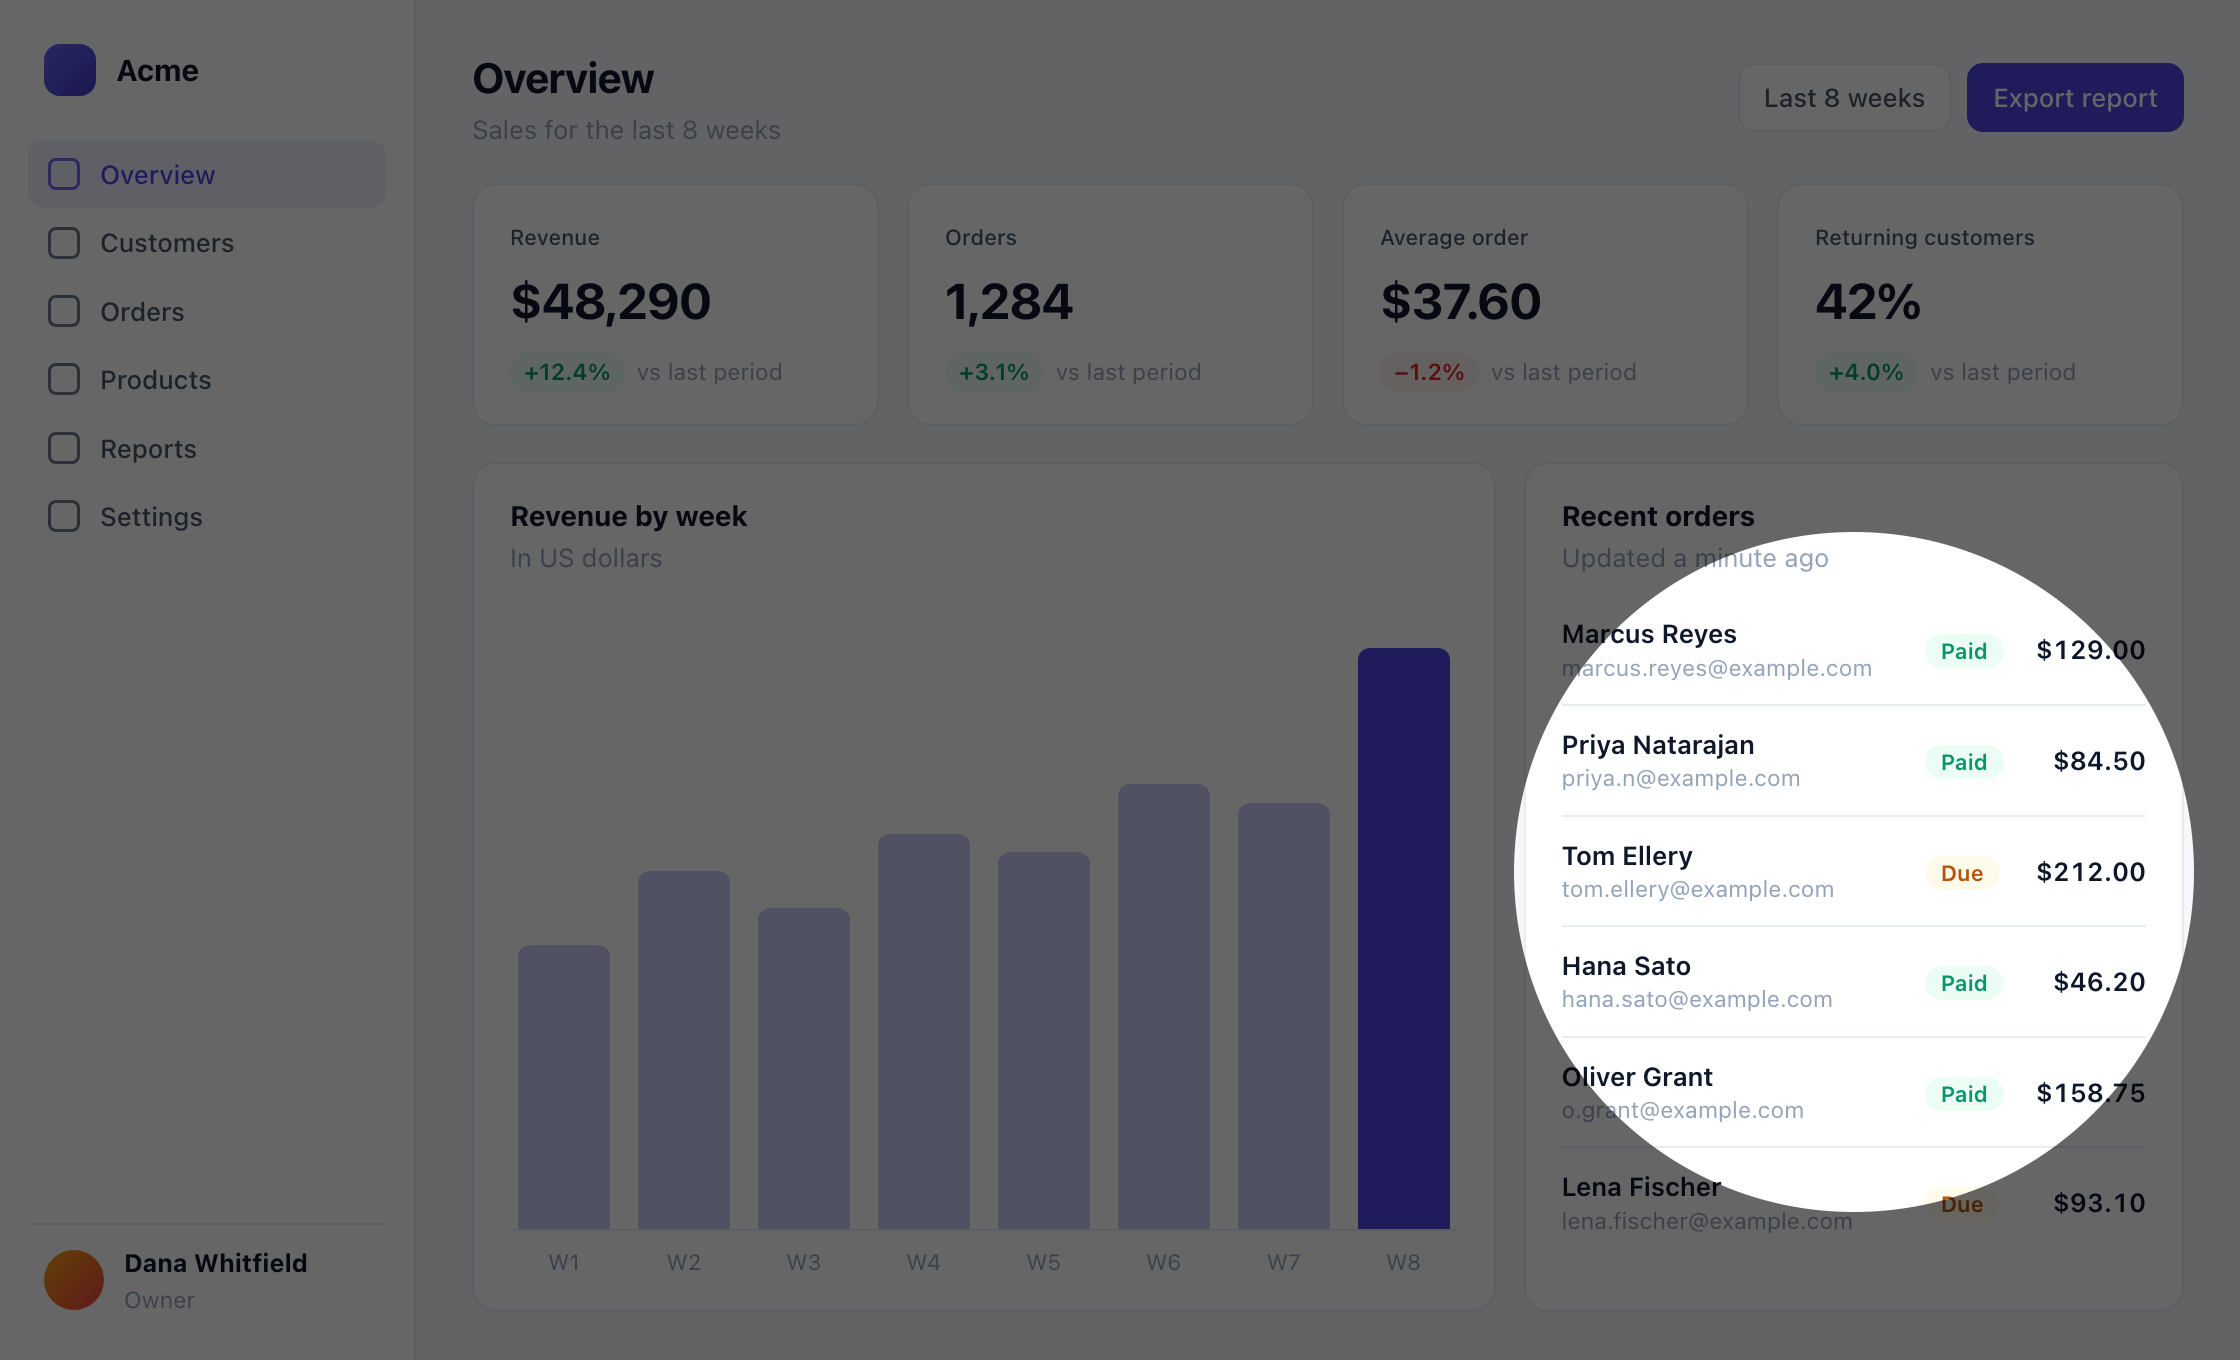This screenshot has width=2240, height=1360.
Task: Click lena.fischer@example.com email
Action: (x=1707, y=1221)
